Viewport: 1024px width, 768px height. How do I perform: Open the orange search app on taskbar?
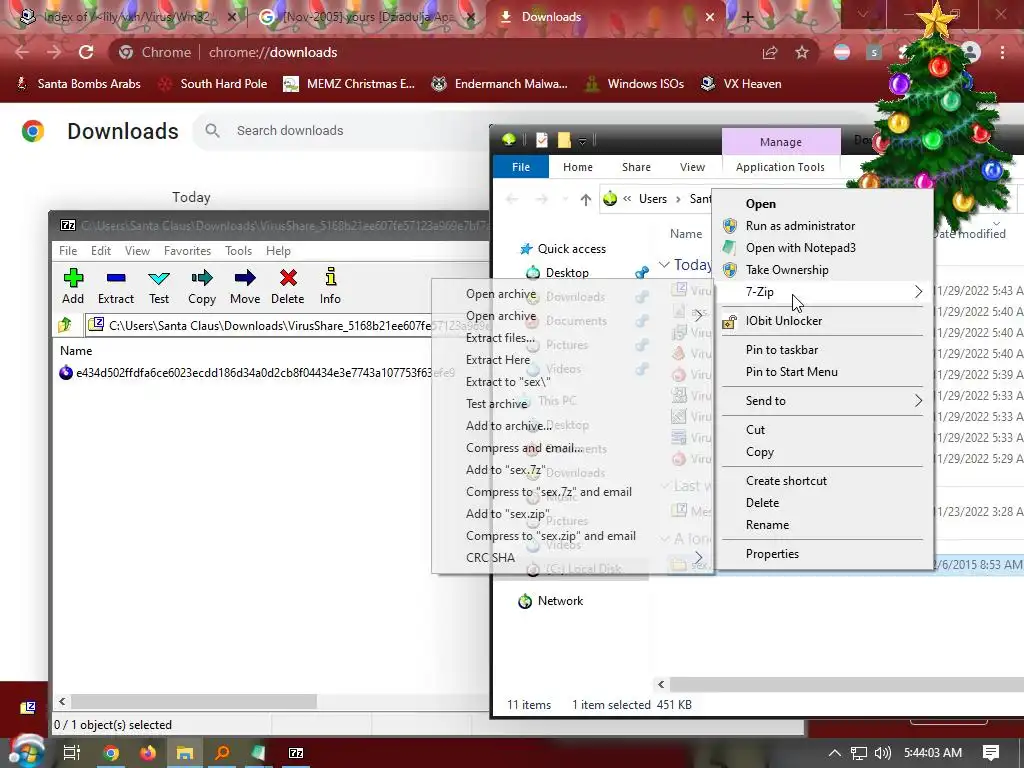[x=222, y=753]
